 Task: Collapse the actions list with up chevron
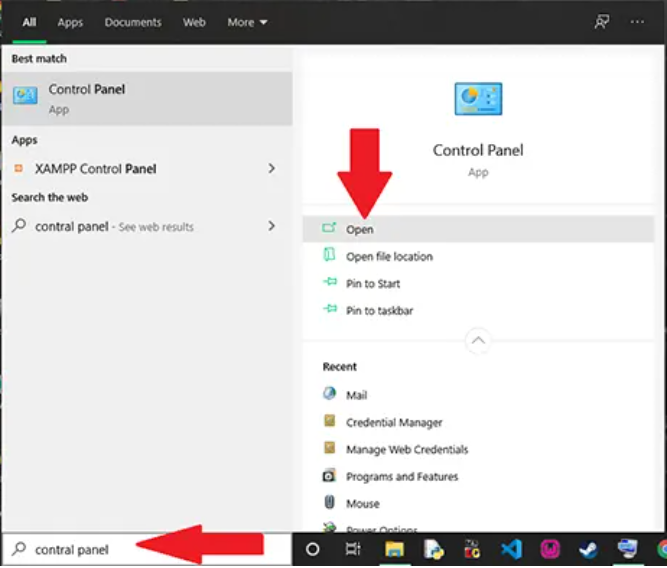pyautogui.click(x=478, y=340)
